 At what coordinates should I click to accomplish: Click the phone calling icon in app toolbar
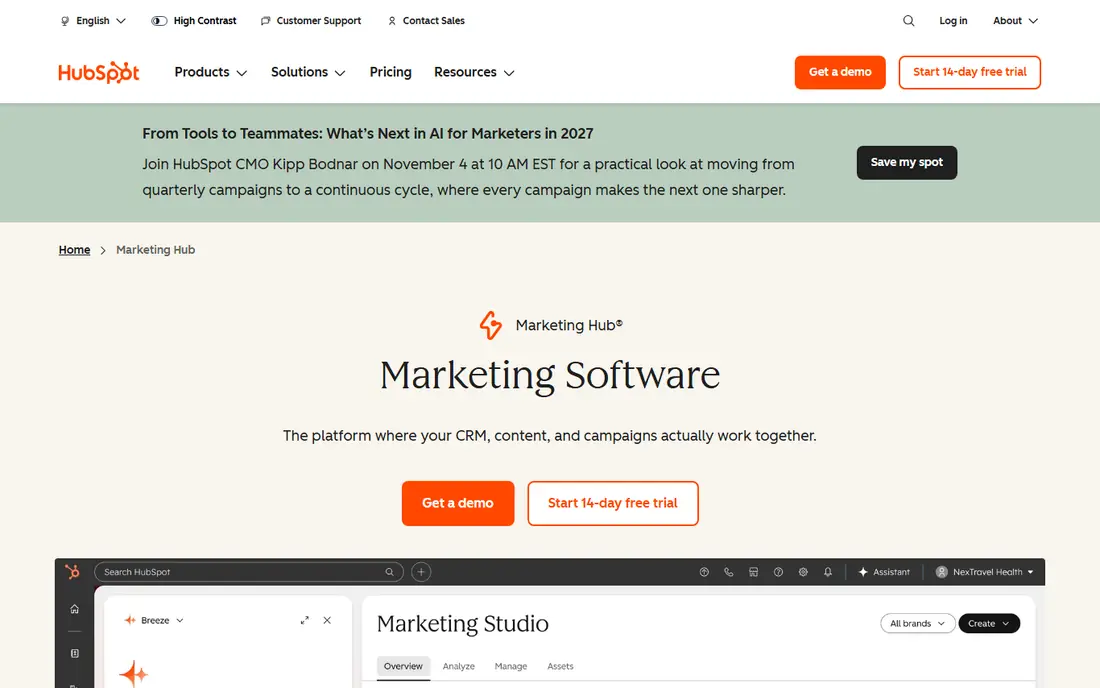(x=728, y=572)
